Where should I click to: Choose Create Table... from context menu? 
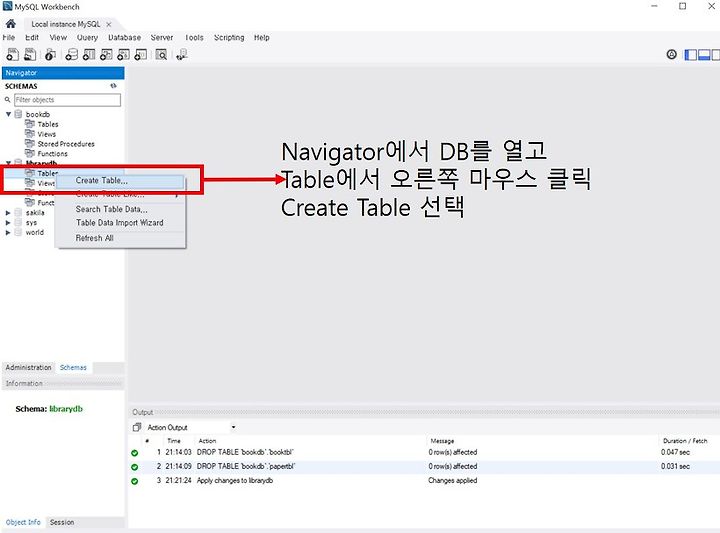120,181
